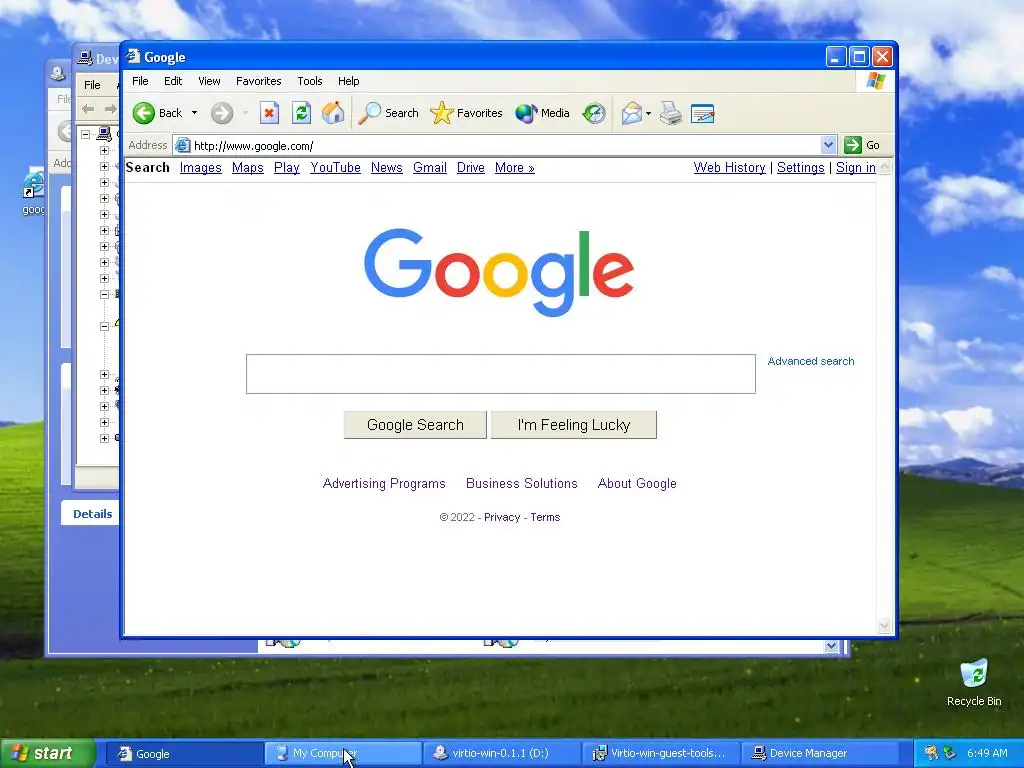Switch to Device Manager on the taskbar
This screenshot has width=1024, height=768.
tap(820, 754)
